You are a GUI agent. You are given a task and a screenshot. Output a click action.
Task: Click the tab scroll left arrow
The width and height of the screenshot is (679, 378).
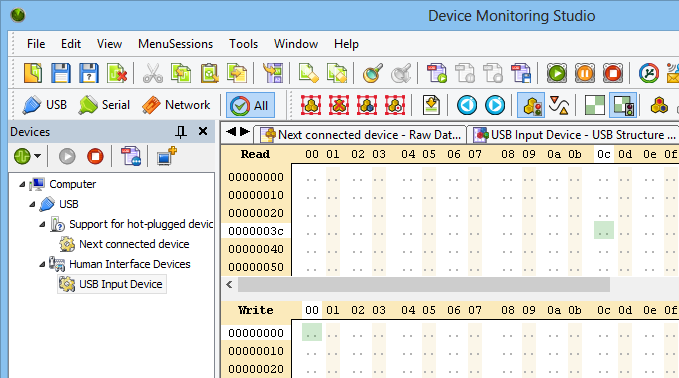pyautogui.click(x=231, y=131)
